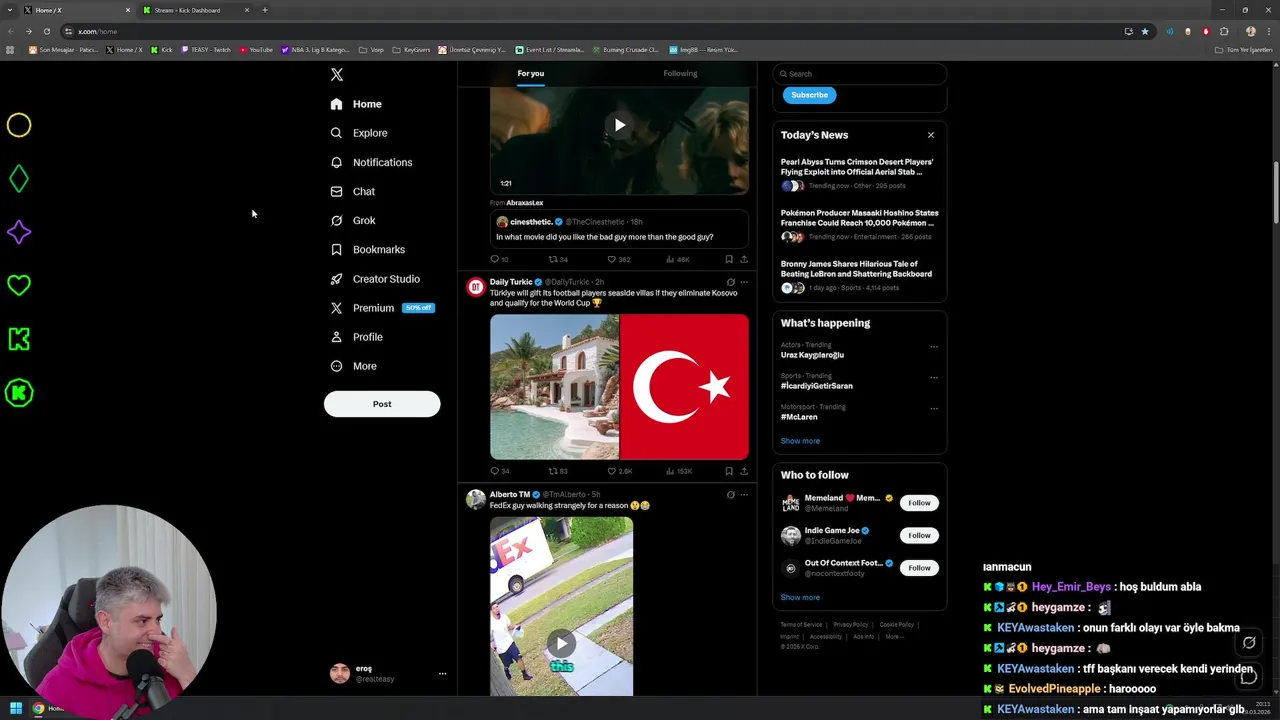This screenshot has width=1280, height=720.
Task: Open Bookmarks in the sidebar
Action: click(368, 249)
